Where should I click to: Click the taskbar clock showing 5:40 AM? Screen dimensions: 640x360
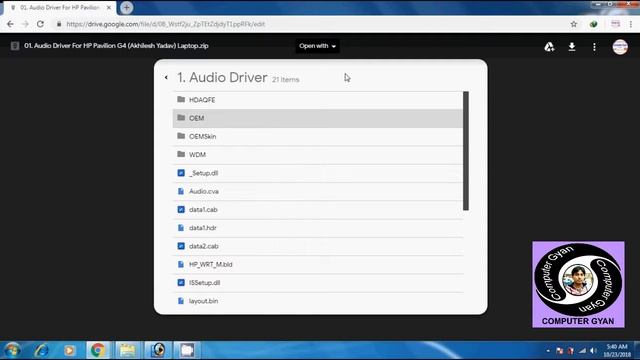click(617, 351)
